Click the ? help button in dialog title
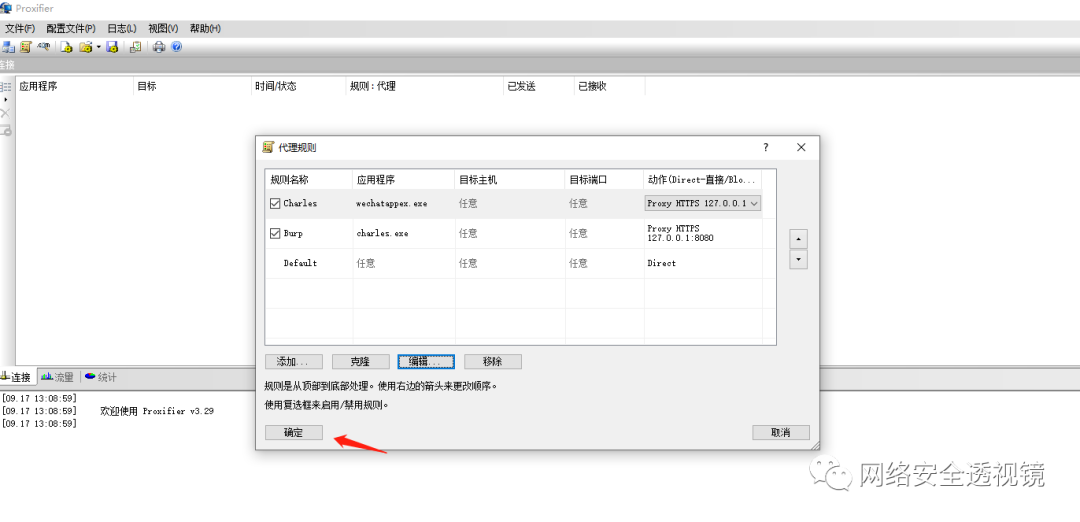The width and height of the screenshot is (1080, 522). [x=766, y=147]
